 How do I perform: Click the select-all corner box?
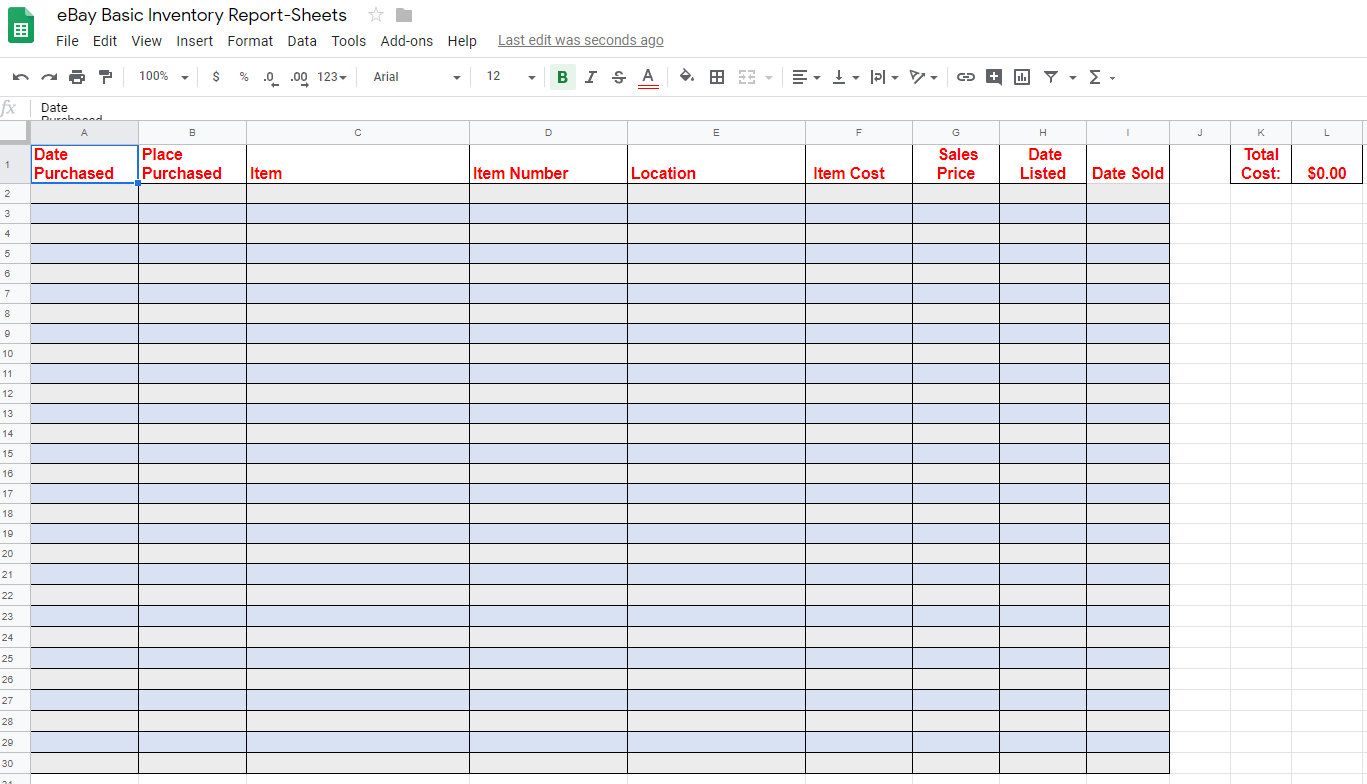(15, 133)
